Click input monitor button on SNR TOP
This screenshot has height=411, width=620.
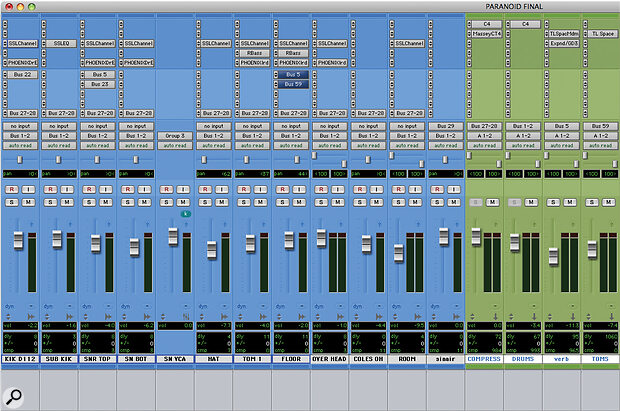click(106, 188)
